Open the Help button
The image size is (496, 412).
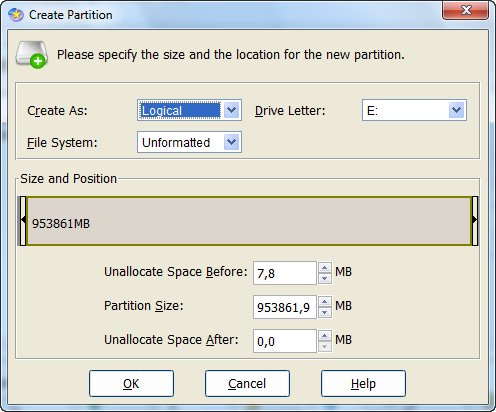tap(363, 384)
